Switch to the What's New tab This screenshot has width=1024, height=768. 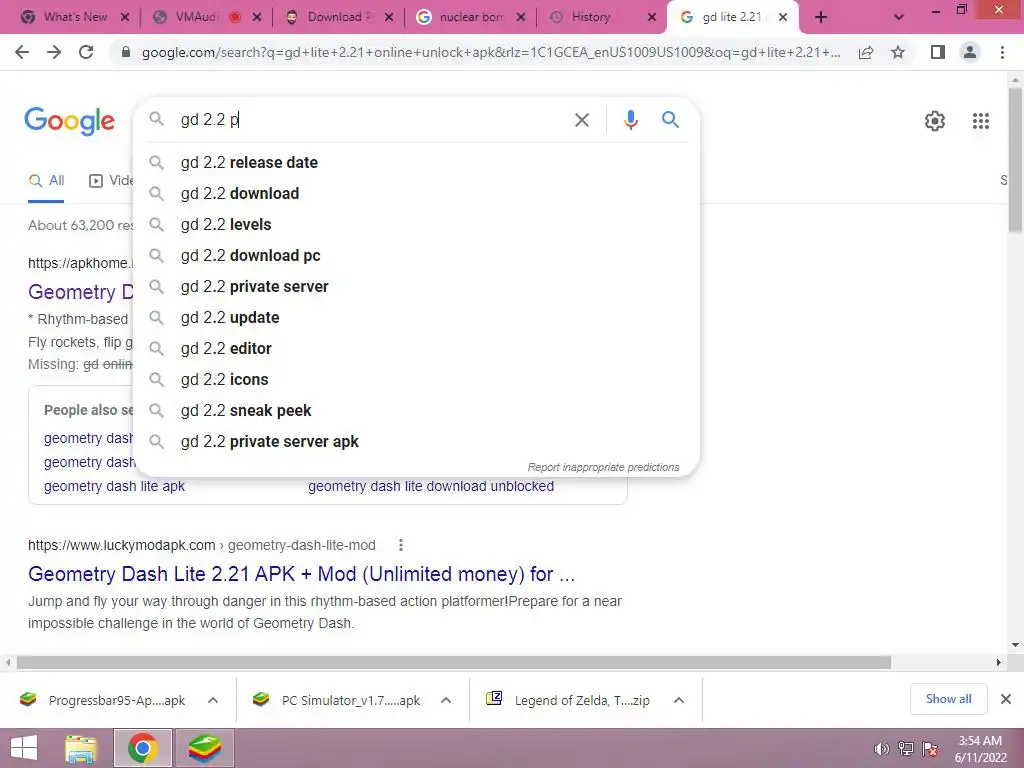click(75, 18)
